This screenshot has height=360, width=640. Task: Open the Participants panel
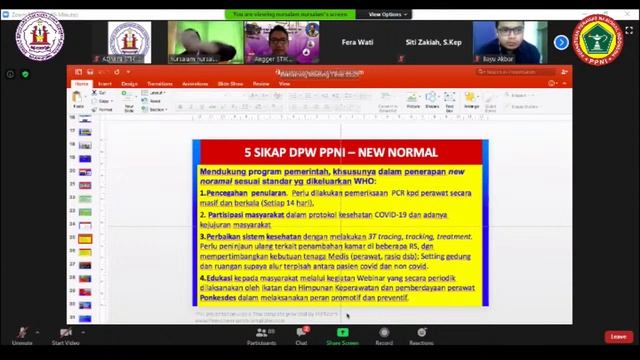[262, 336]
